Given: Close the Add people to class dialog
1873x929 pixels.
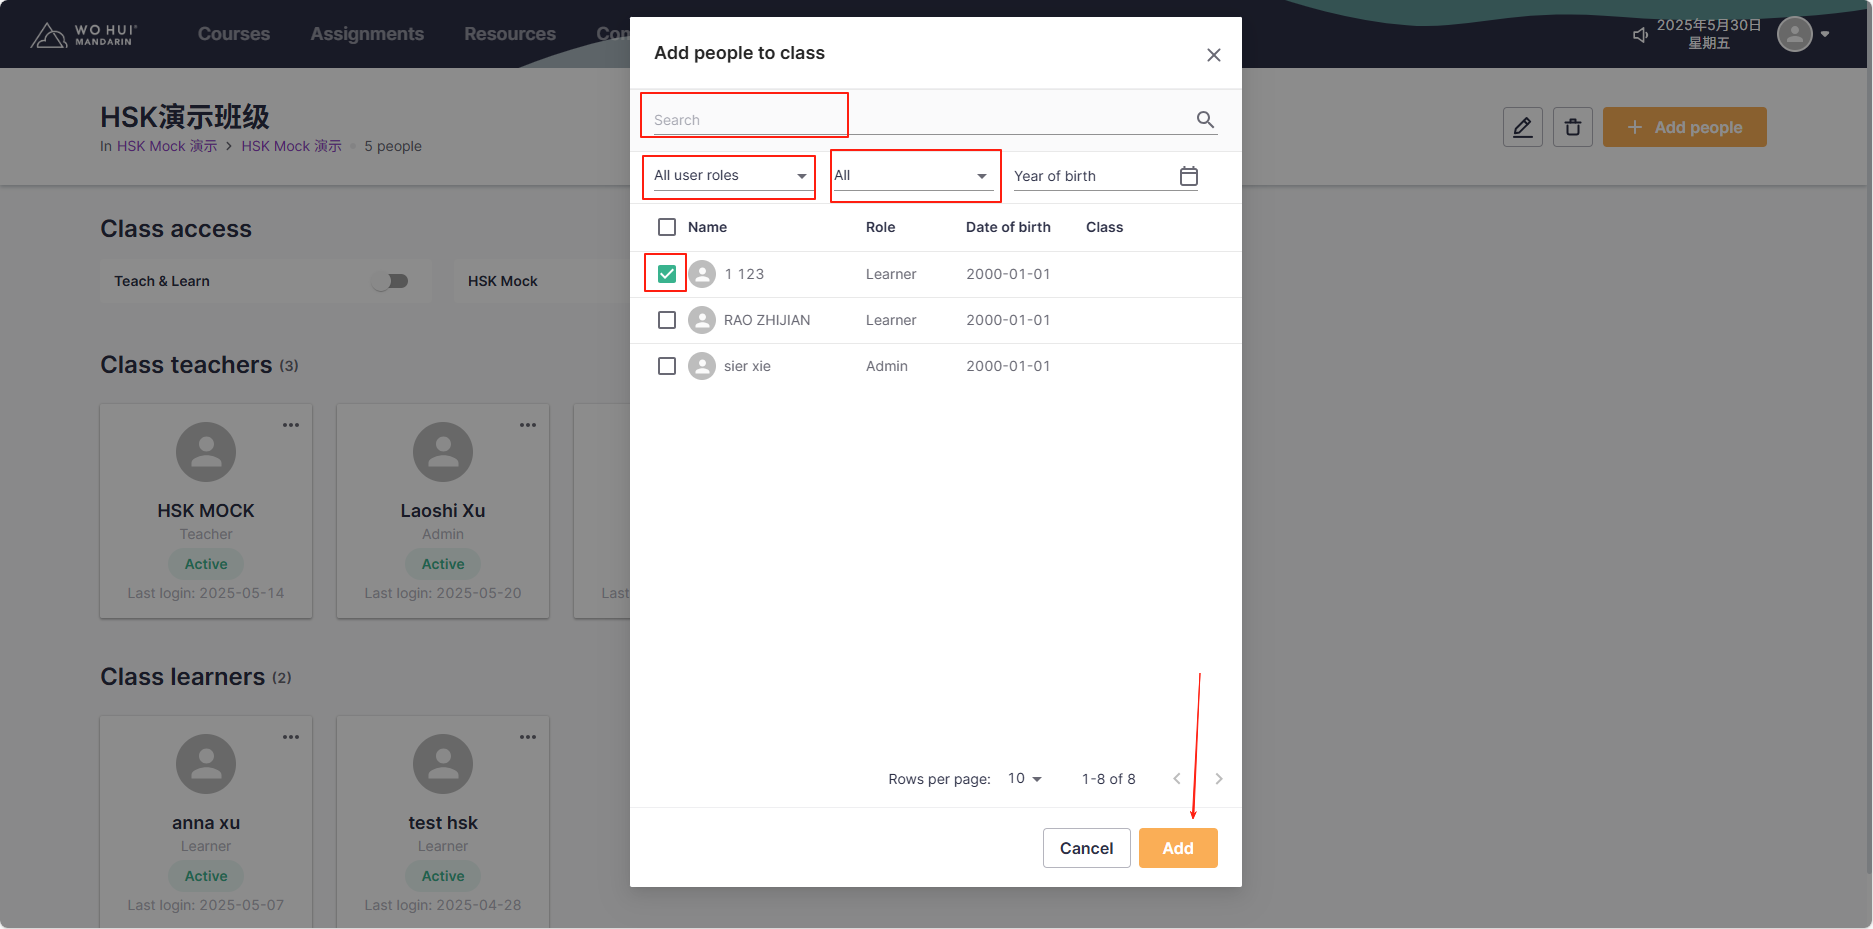Looking at the screenshot, I should coord(1213,55).
